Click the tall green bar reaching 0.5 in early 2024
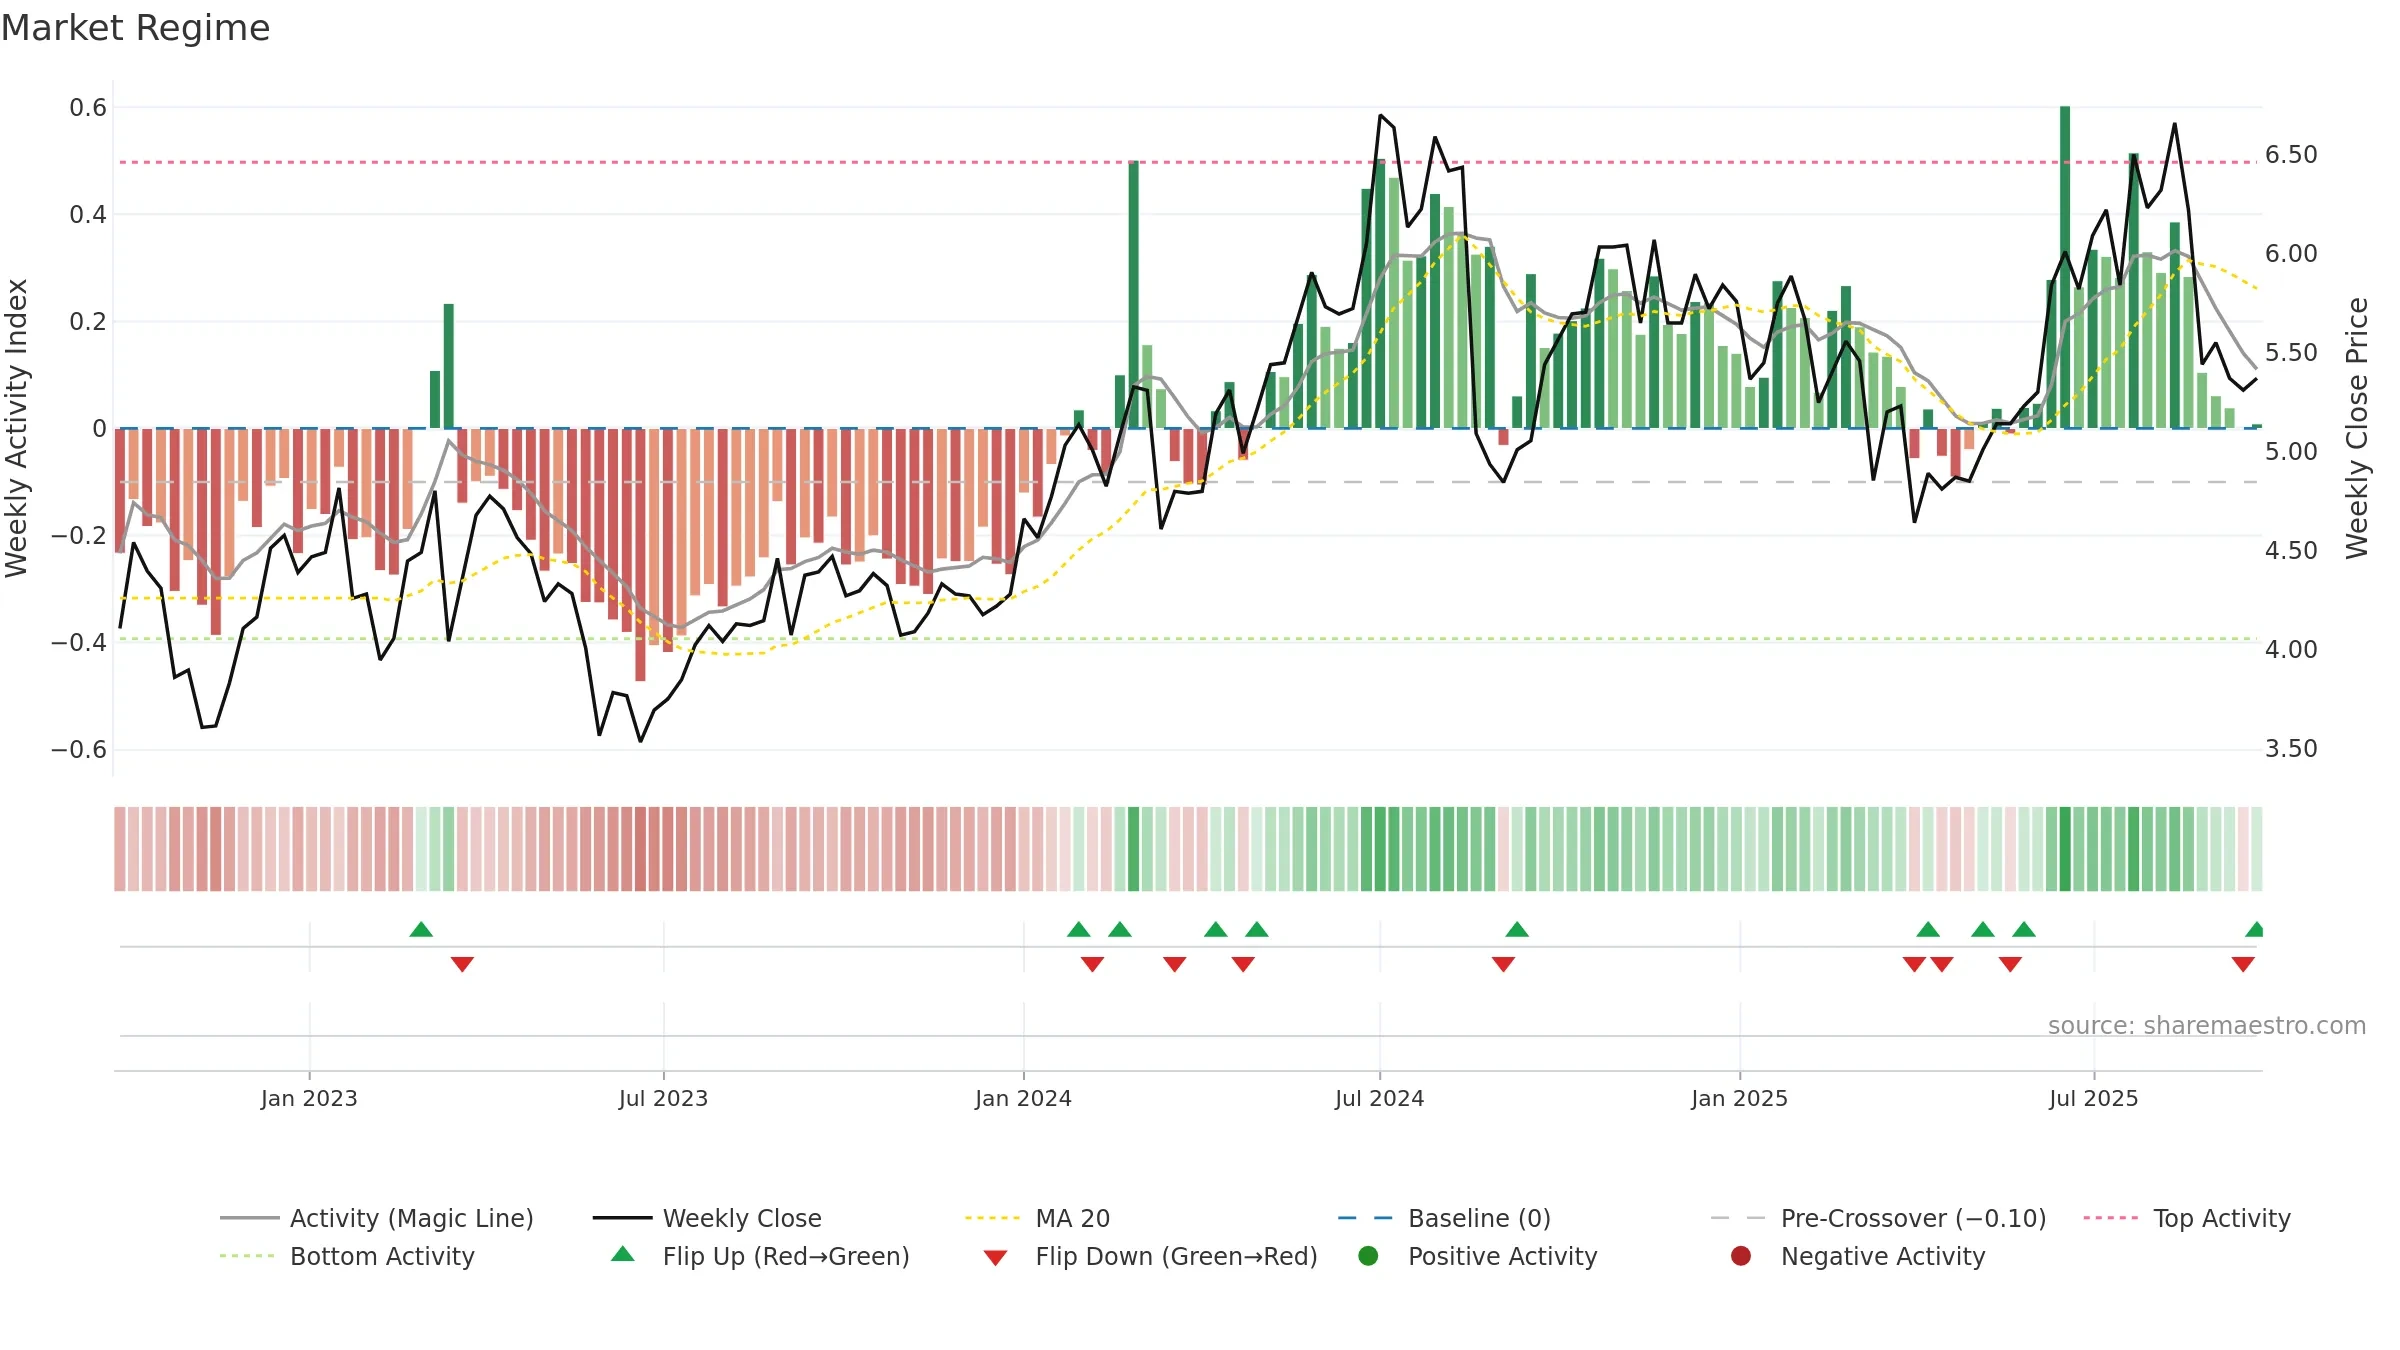 [x=1133, y=295]
